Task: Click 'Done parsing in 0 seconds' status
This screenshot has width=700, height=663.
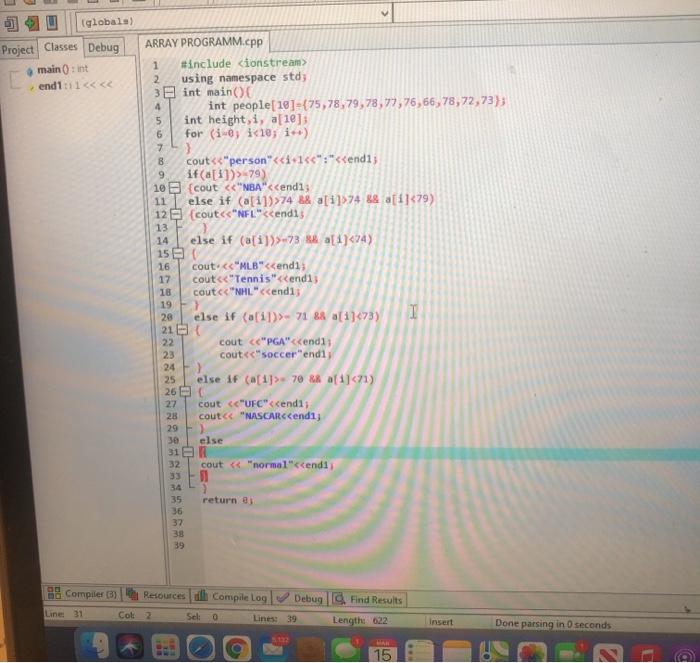Action: (553, 624)
